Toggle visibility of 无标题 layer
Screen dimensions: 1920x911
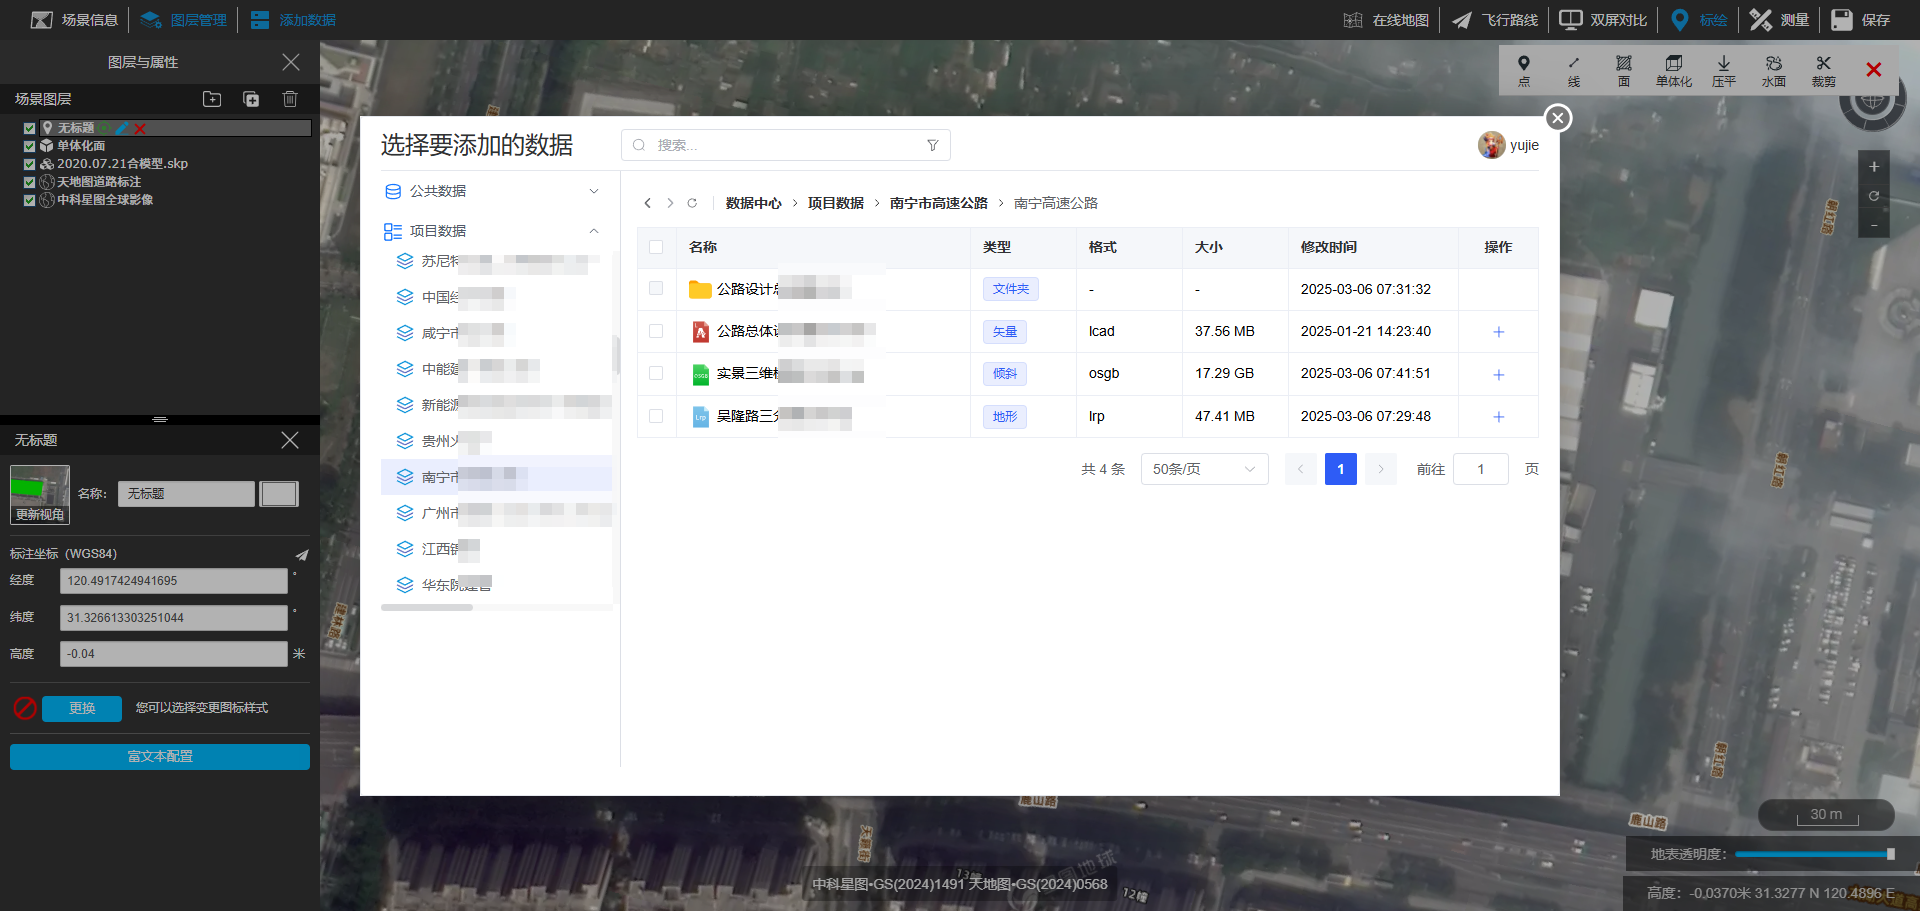pyautogui.click(x=30, y=128)
